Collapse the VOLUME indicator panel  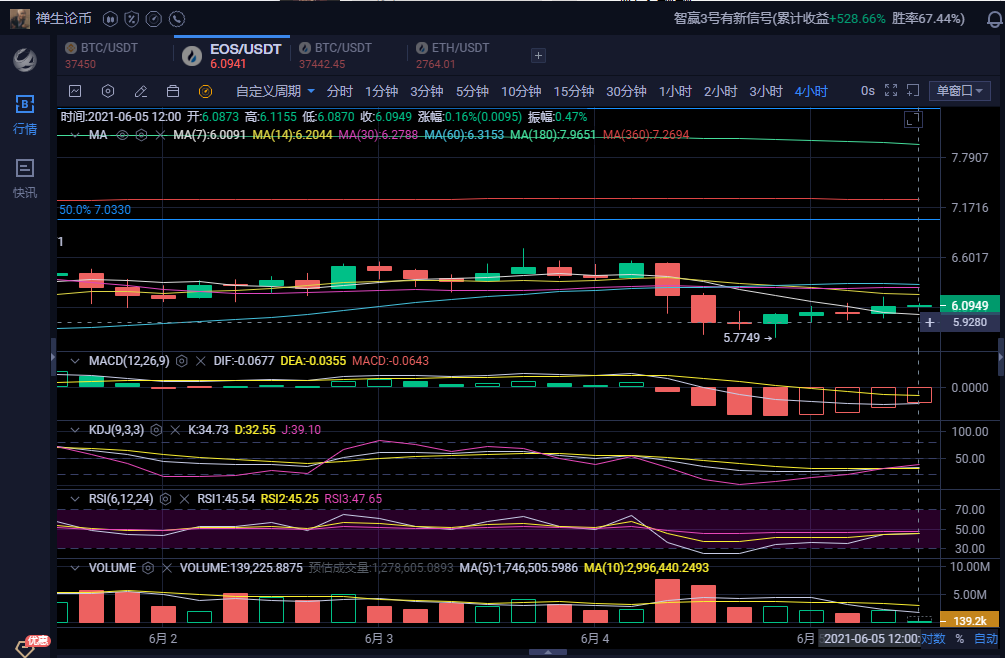click(x=75, y=568)
